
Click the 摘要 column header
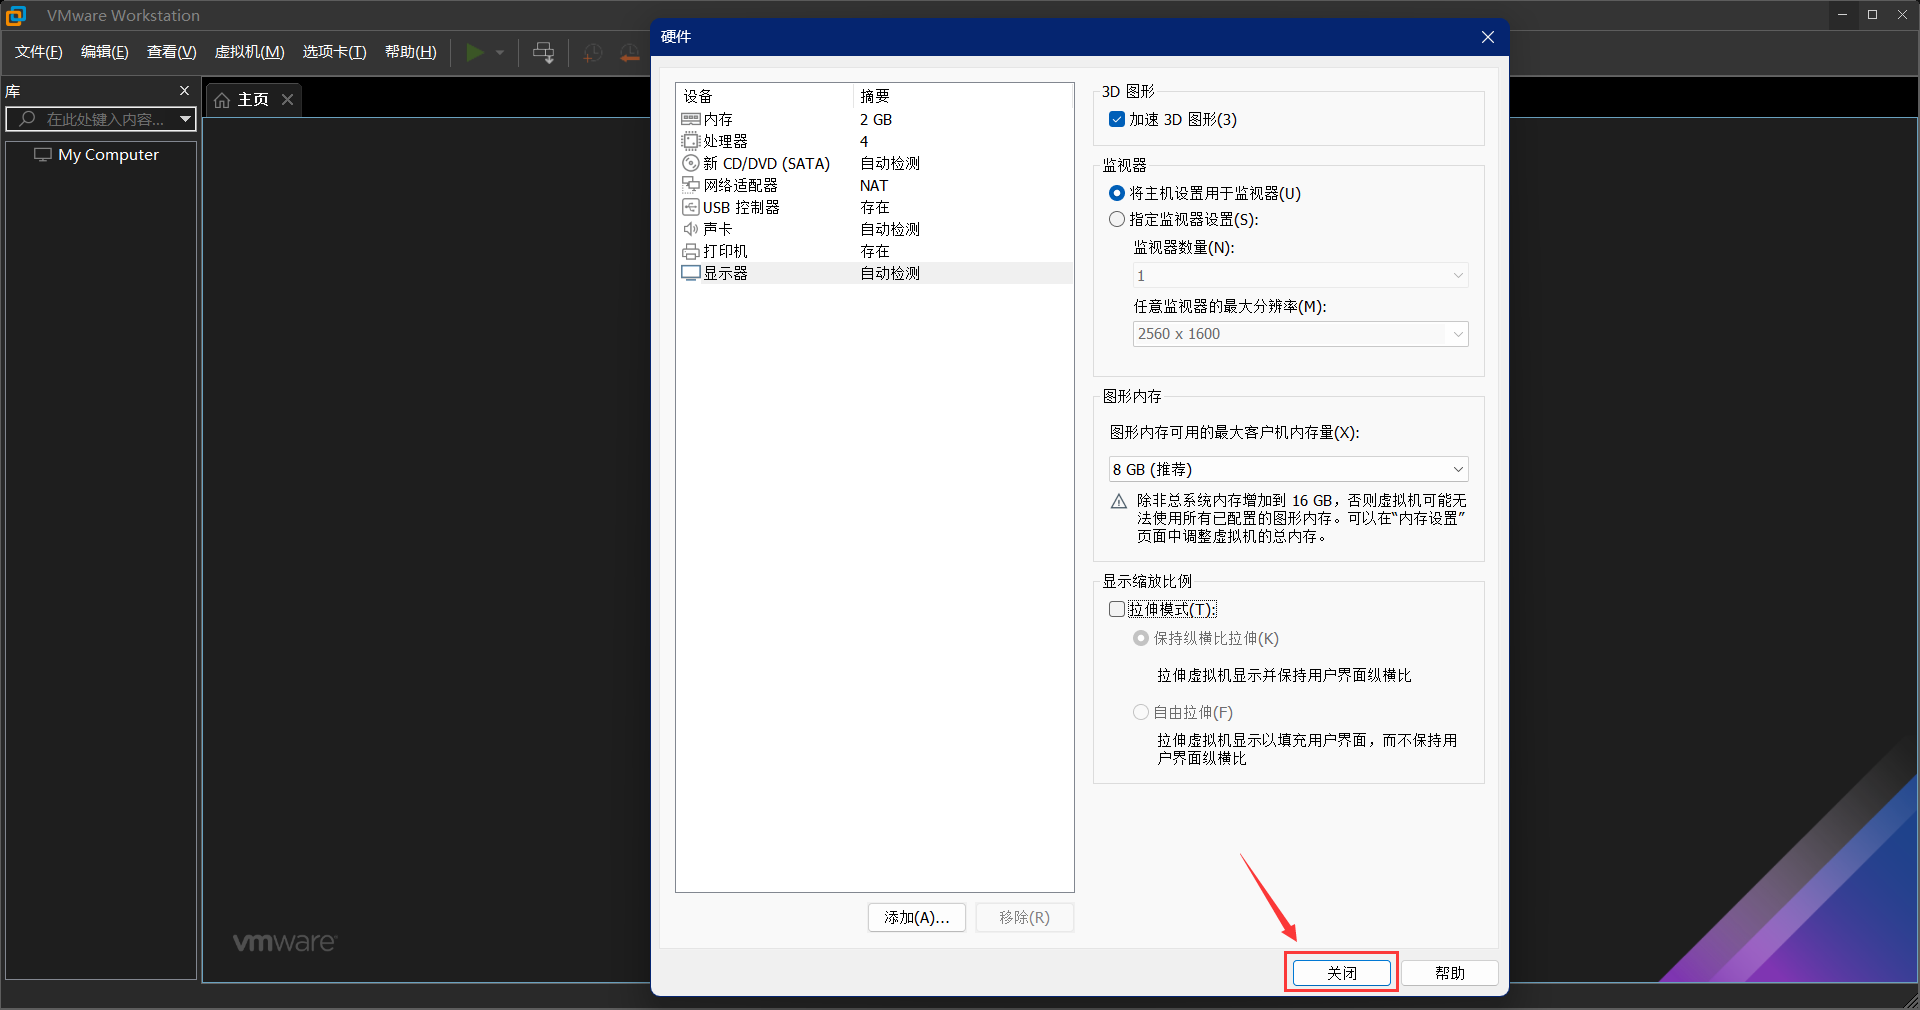pyautogui.click(x=875, y=96)
